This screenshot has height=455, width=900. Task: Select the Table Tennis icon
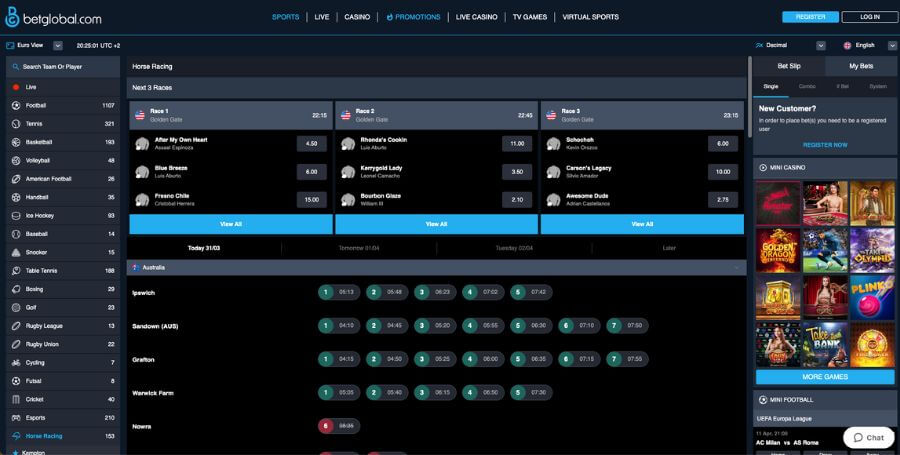[x=16, y=271]
